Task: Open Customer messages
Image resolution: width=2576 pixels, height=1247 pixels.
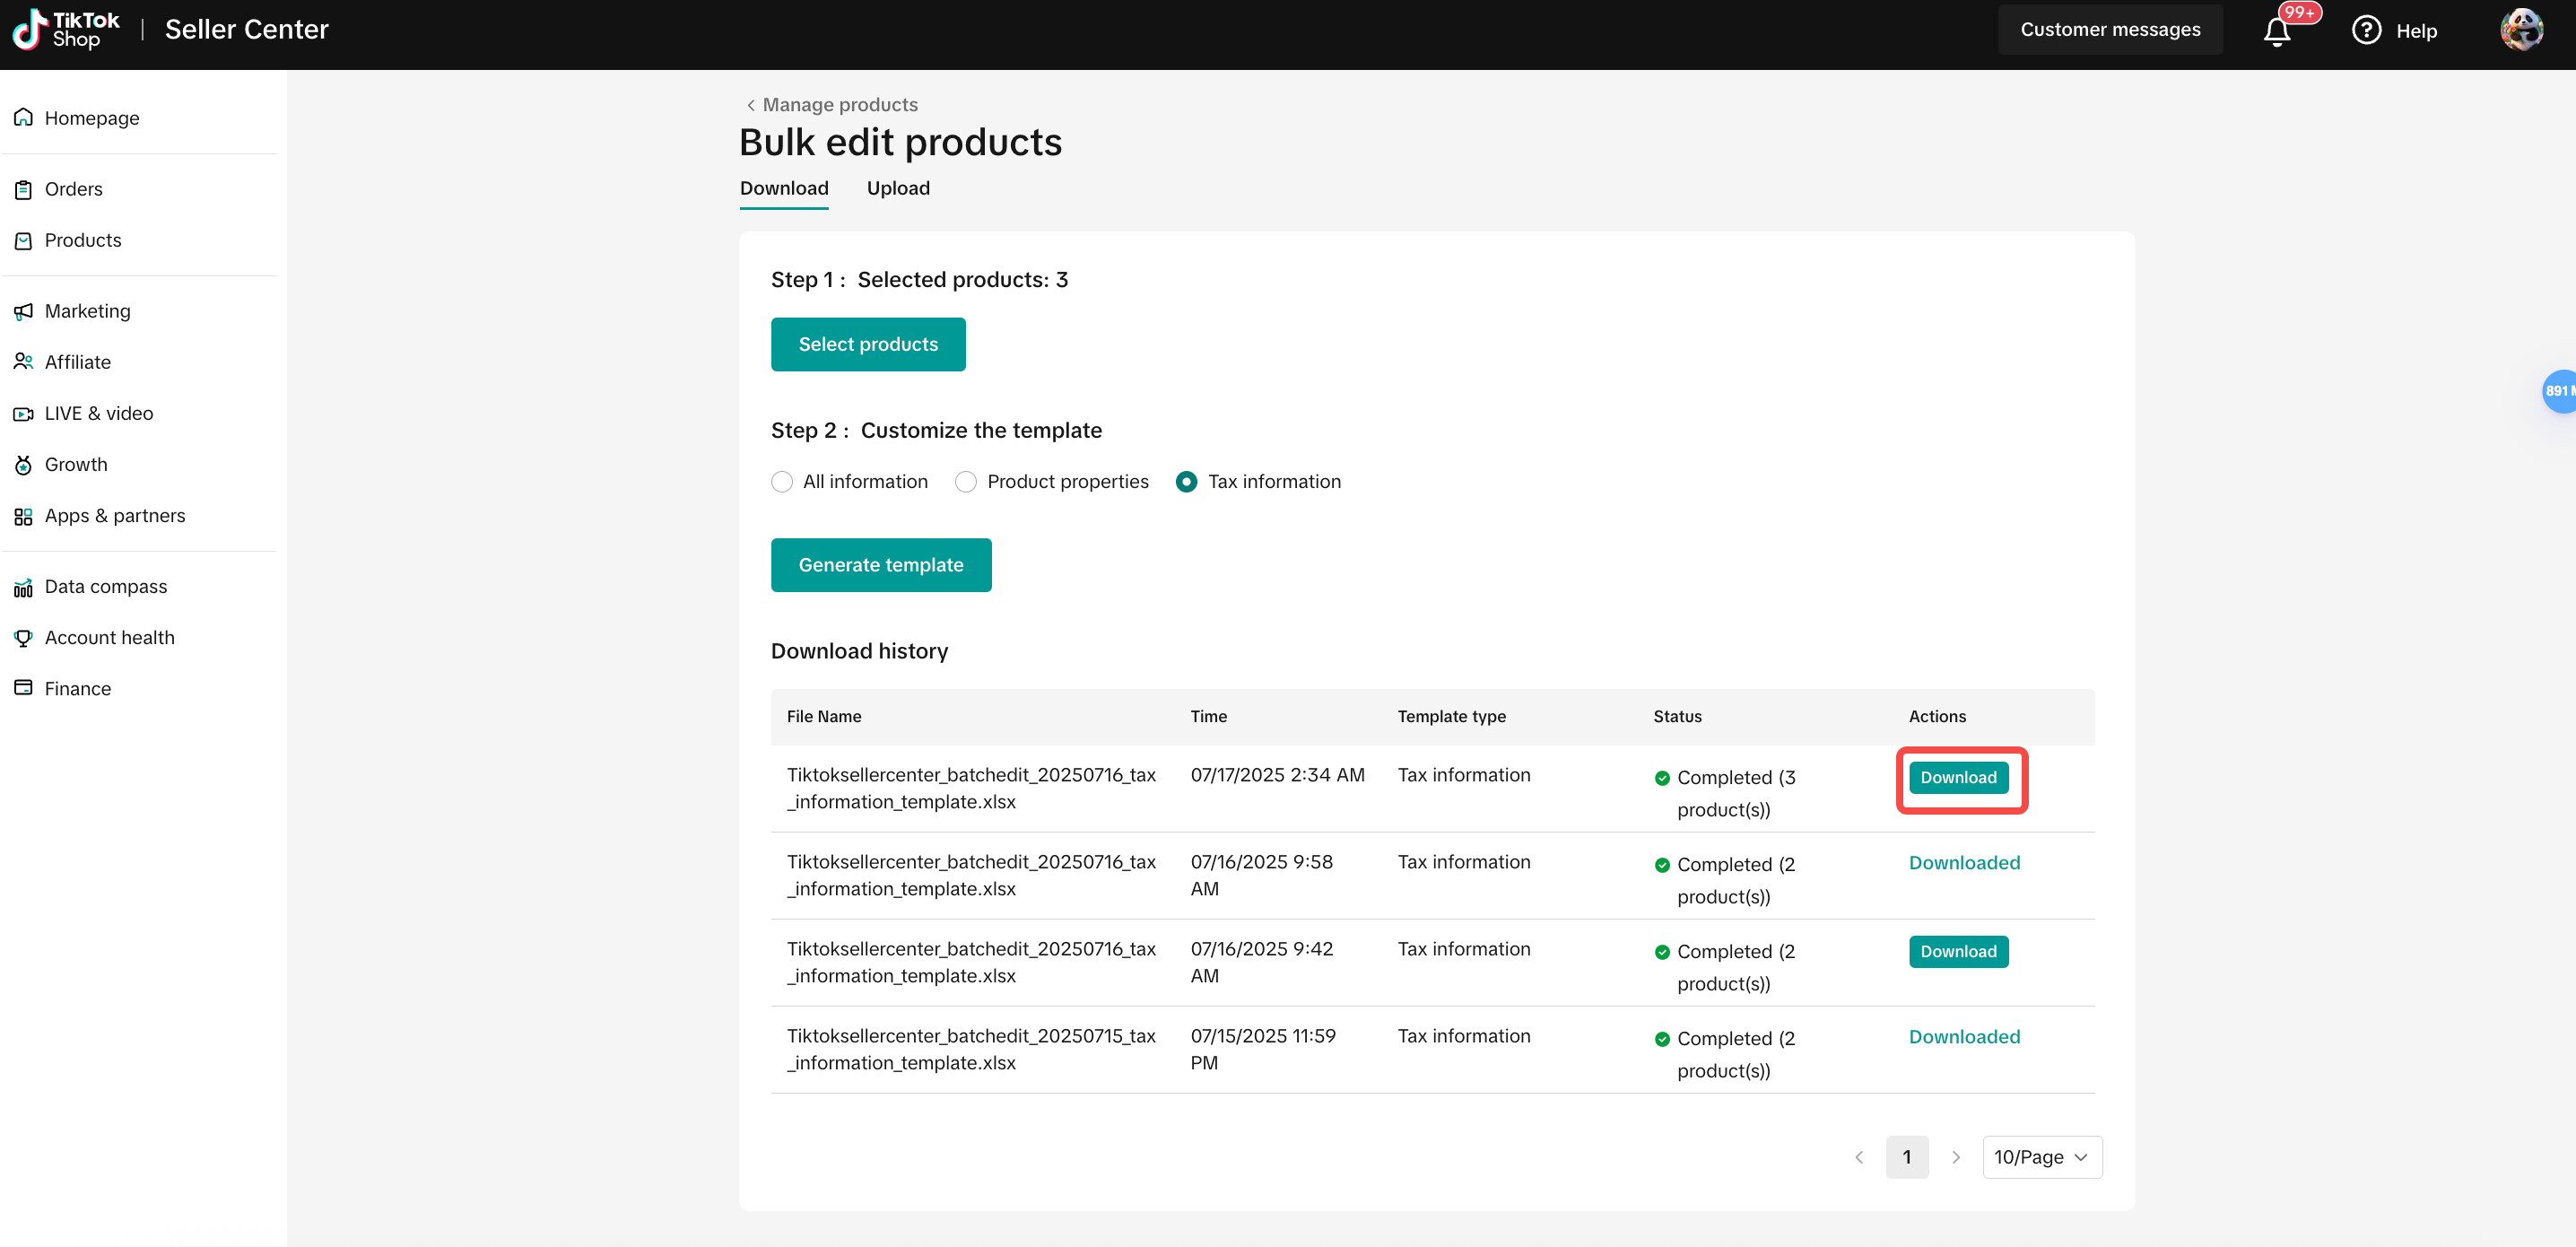Action: point(2110,29)
